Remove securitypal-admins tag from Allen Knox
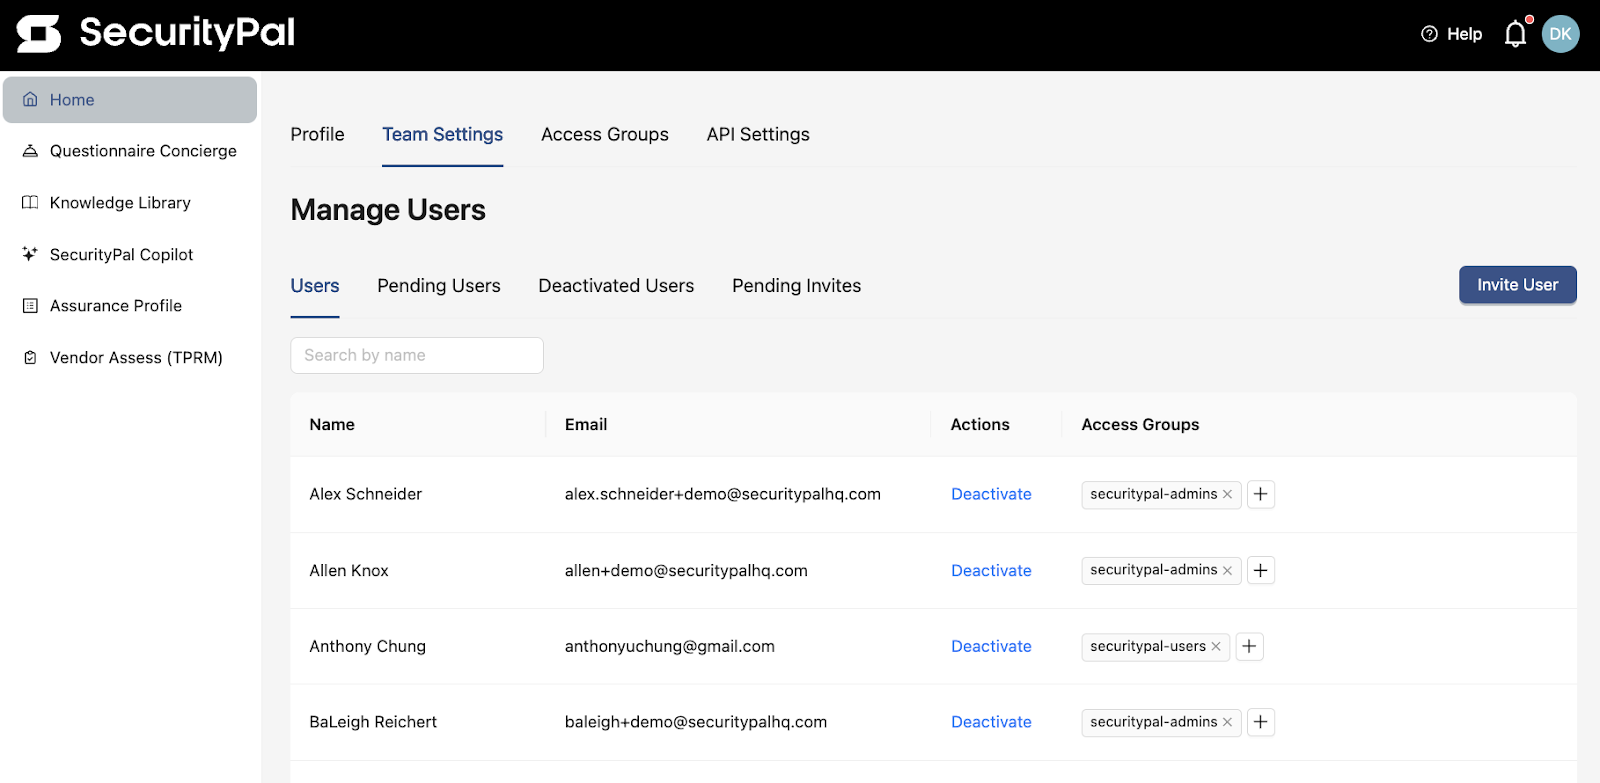The image size is (1600, 783). coord(1227,570)
